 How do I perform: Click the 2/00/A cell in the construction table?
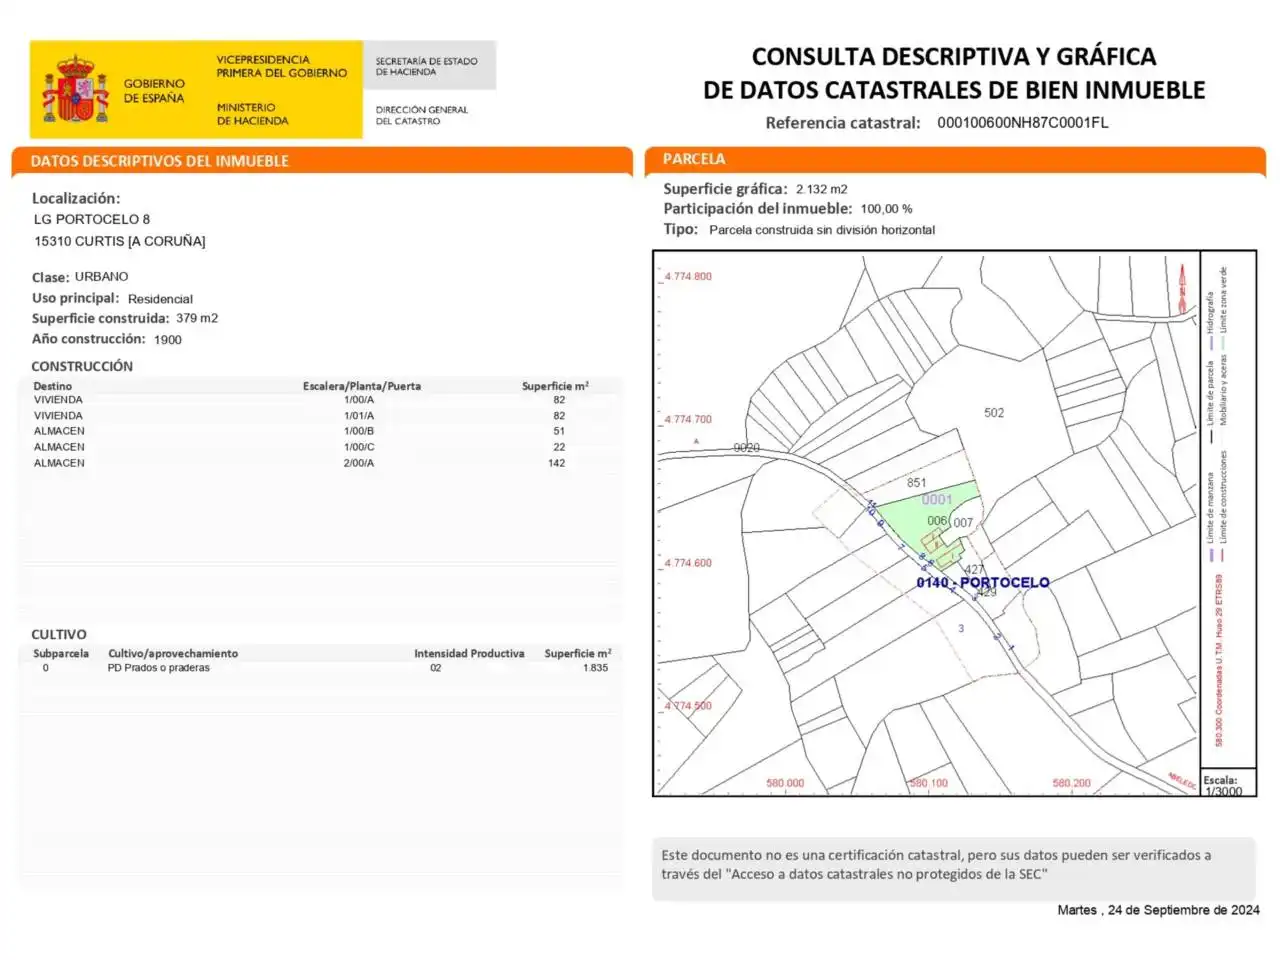[x=359, y=463]
